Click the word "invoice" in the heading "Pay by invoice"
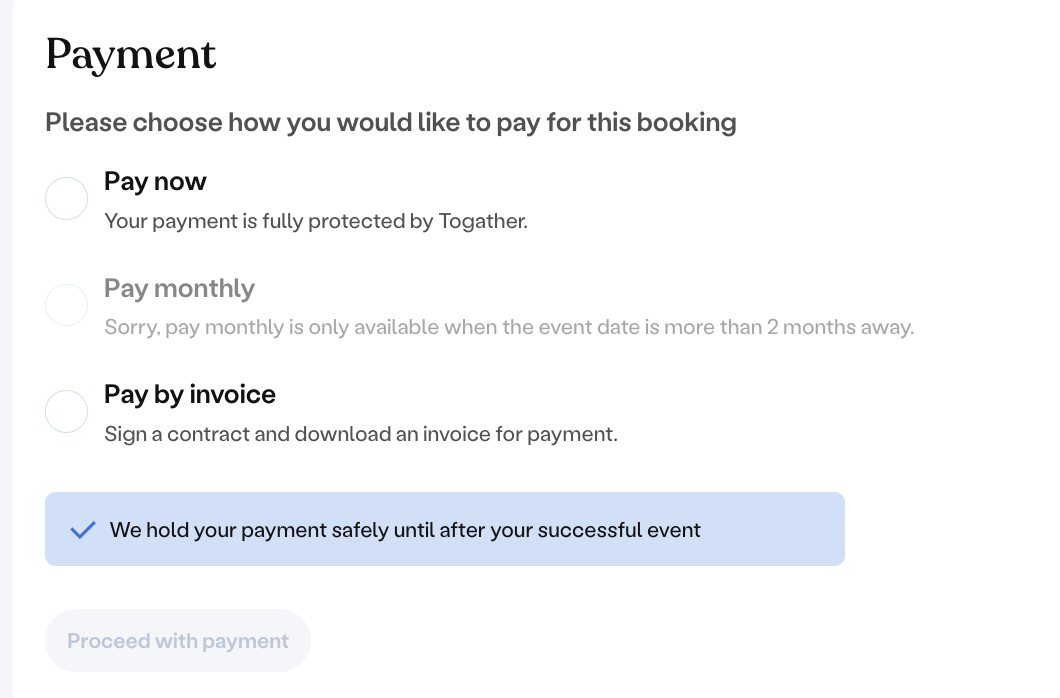 coord(232,394)
